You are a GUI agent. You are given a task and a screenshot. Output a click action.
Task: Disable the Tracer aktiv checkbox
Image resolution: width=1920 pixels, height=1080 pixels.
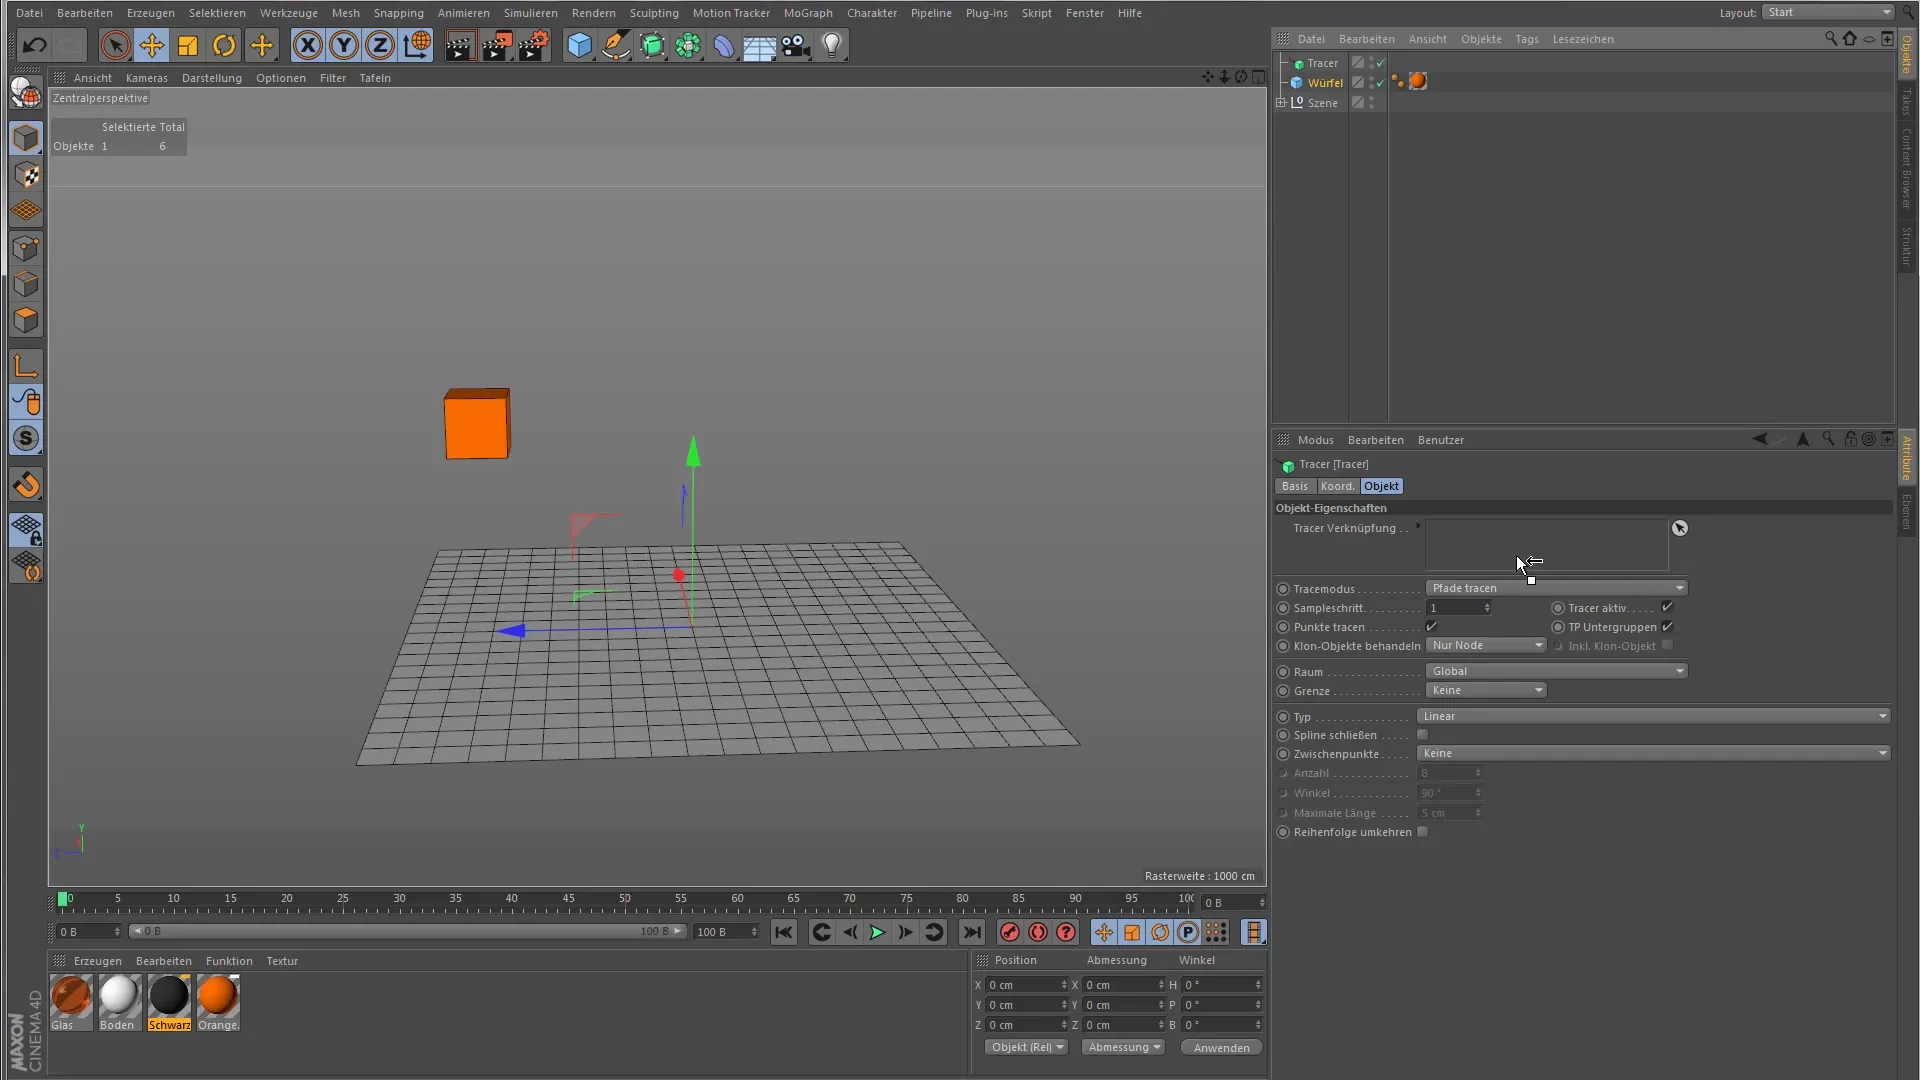pos(1667,607)
